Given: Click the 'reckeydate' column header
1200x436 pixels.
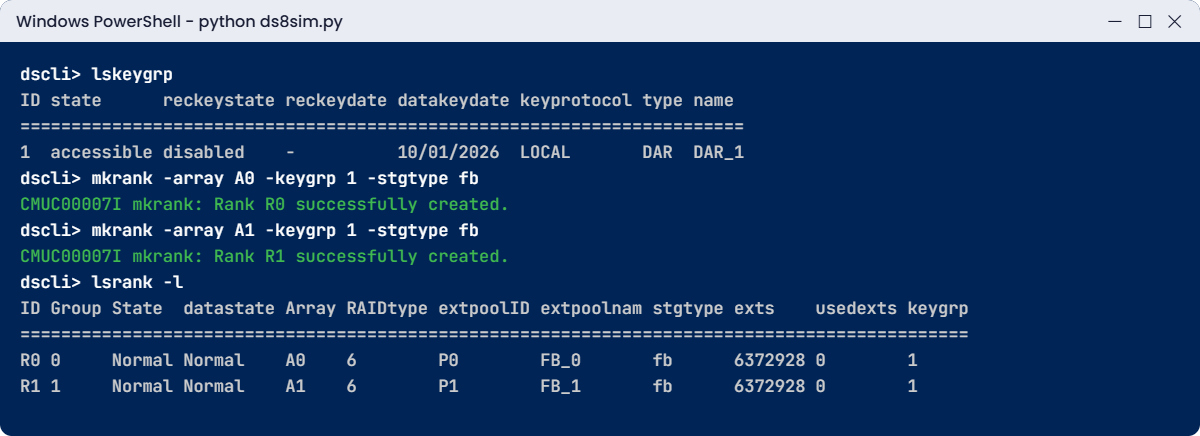Looking at the screenshot, I should [336, 101].
